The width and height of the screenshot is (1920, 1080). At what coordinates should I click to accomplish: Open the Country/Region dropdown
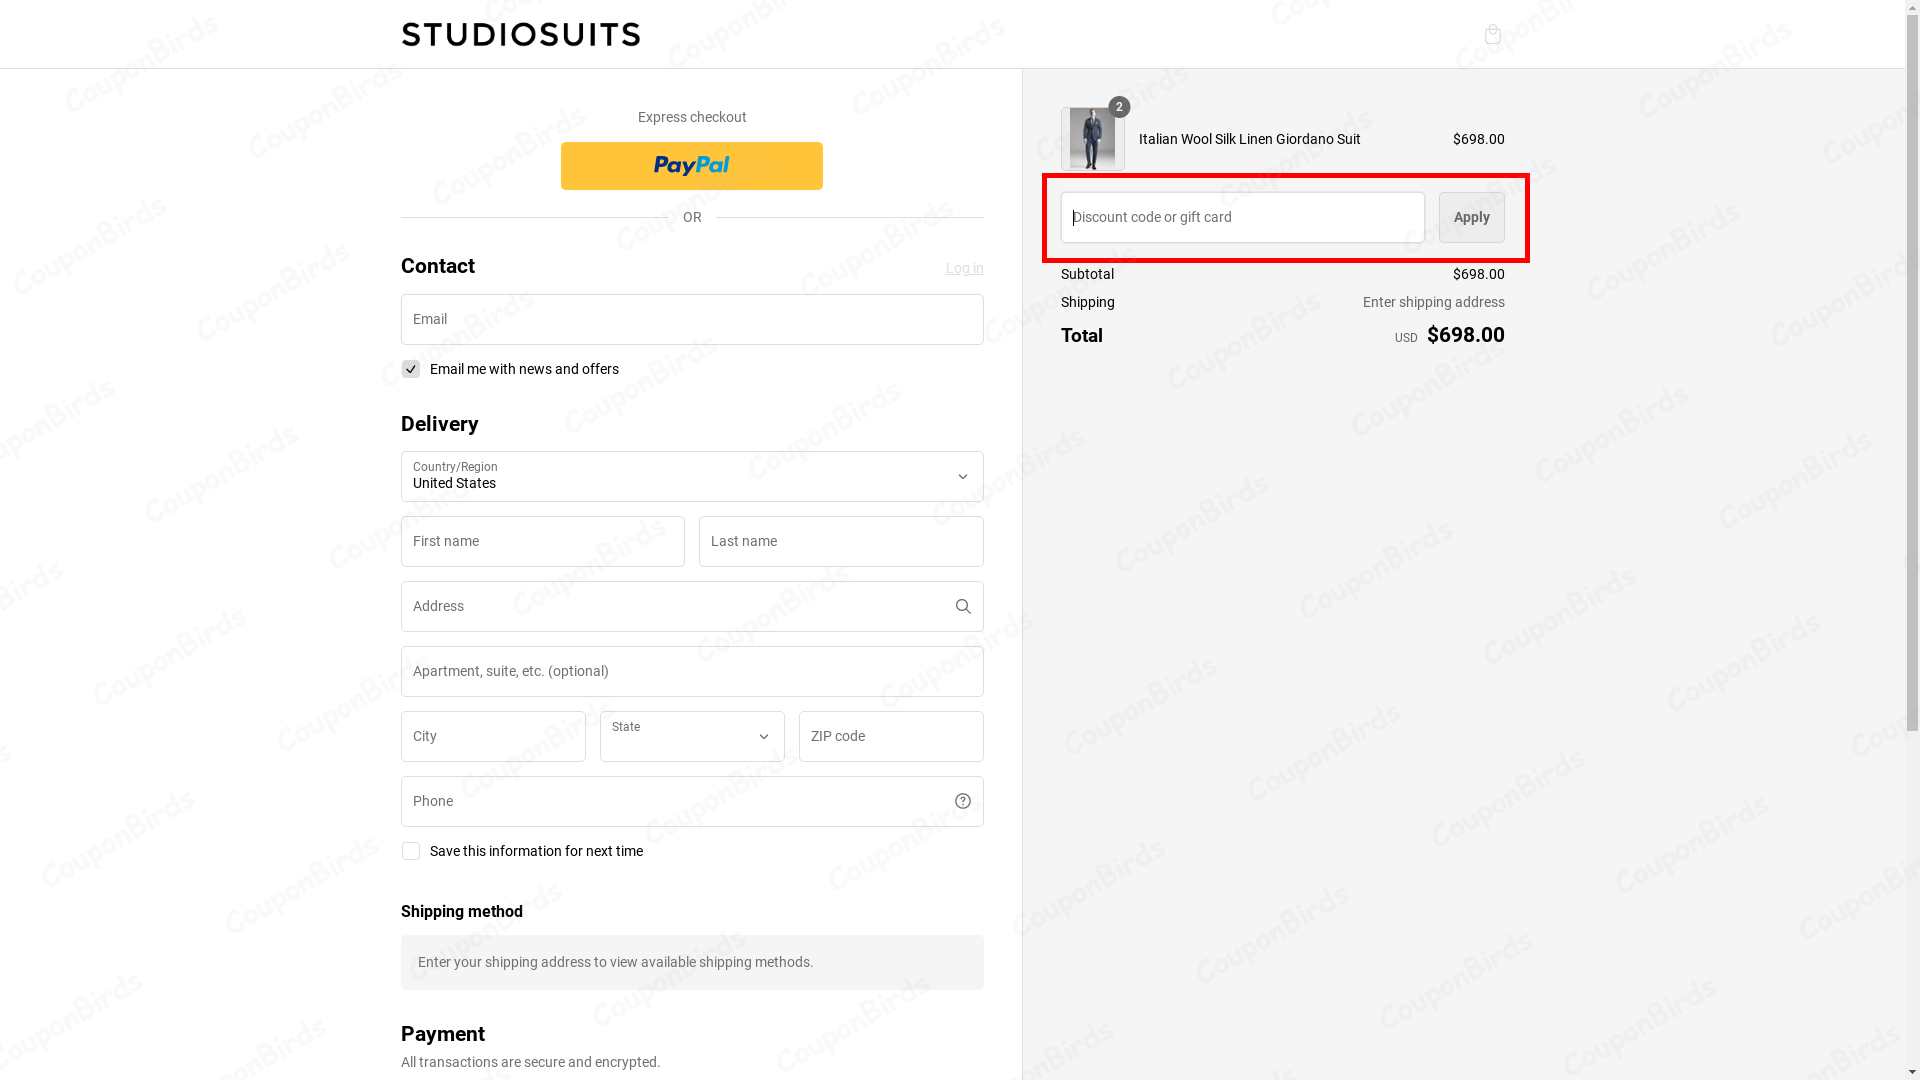691,476
